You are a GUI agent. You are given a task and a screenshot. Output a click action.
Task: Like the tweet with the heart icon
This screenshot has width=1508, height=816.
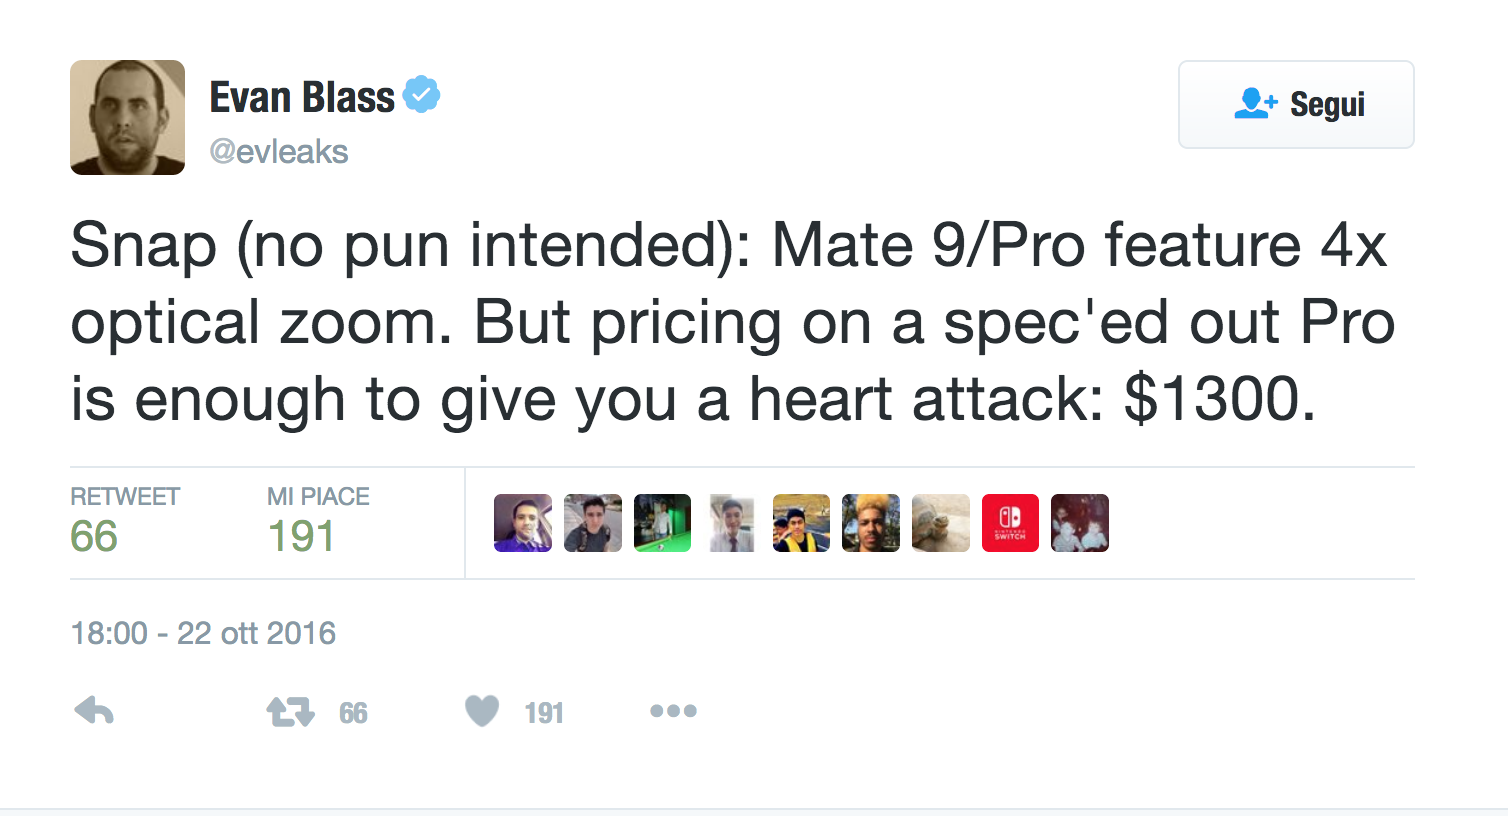point(482,711)
